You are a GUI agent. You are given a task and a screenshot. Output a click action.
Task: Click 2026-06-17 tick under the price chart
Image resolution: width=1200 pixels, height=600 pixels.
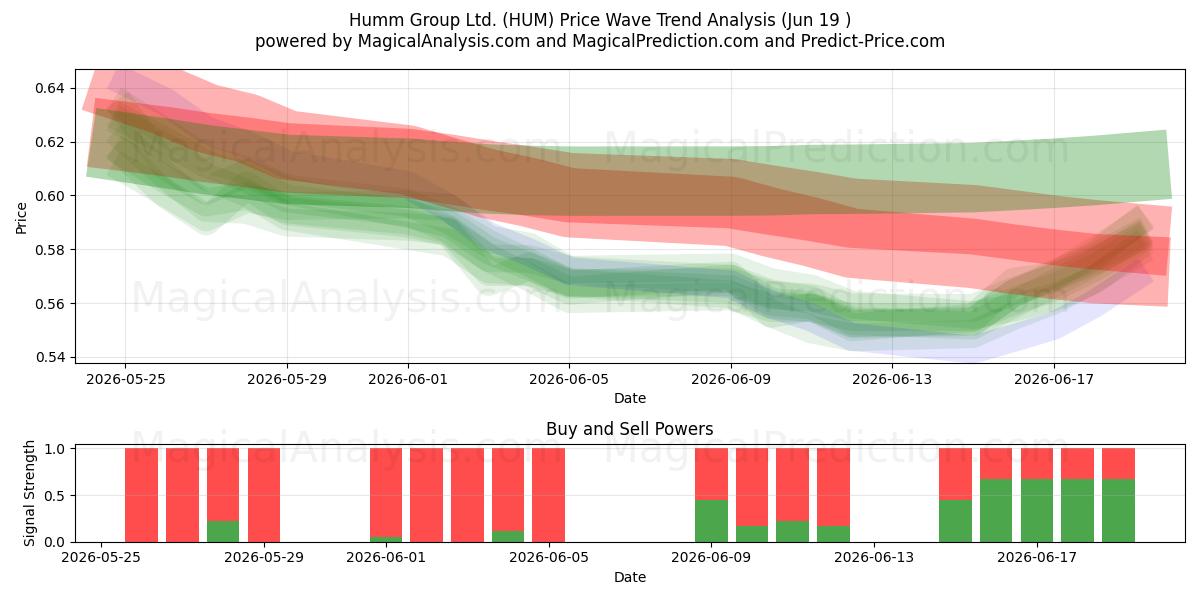pos(1054,379)
